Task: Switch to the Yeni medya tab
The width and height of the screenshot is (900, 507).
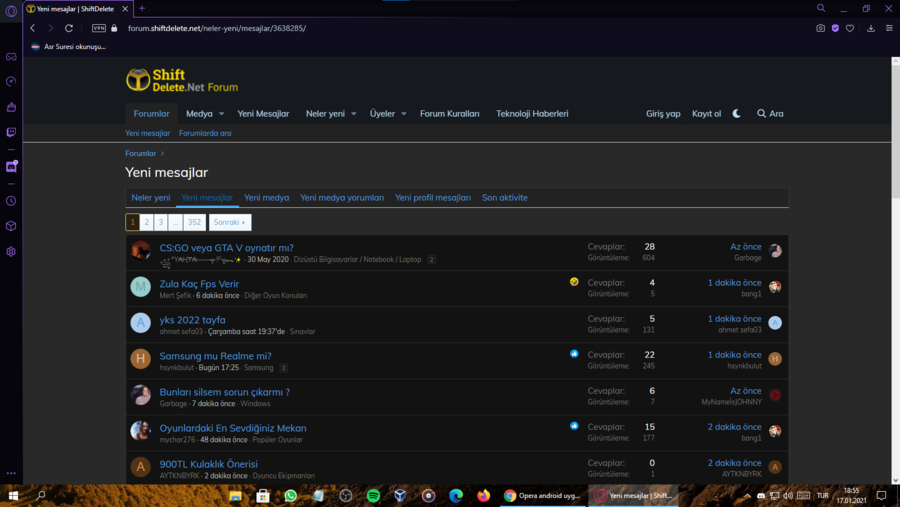Action: pyautogui.click(x=266, y=198)
